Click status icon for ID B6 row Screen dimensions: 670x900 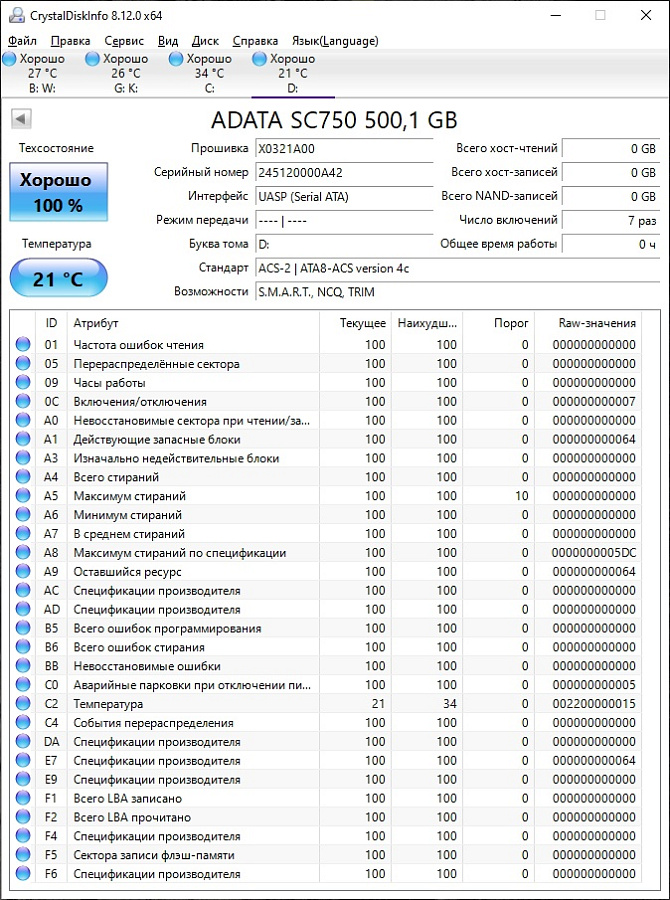pos(23,647)
